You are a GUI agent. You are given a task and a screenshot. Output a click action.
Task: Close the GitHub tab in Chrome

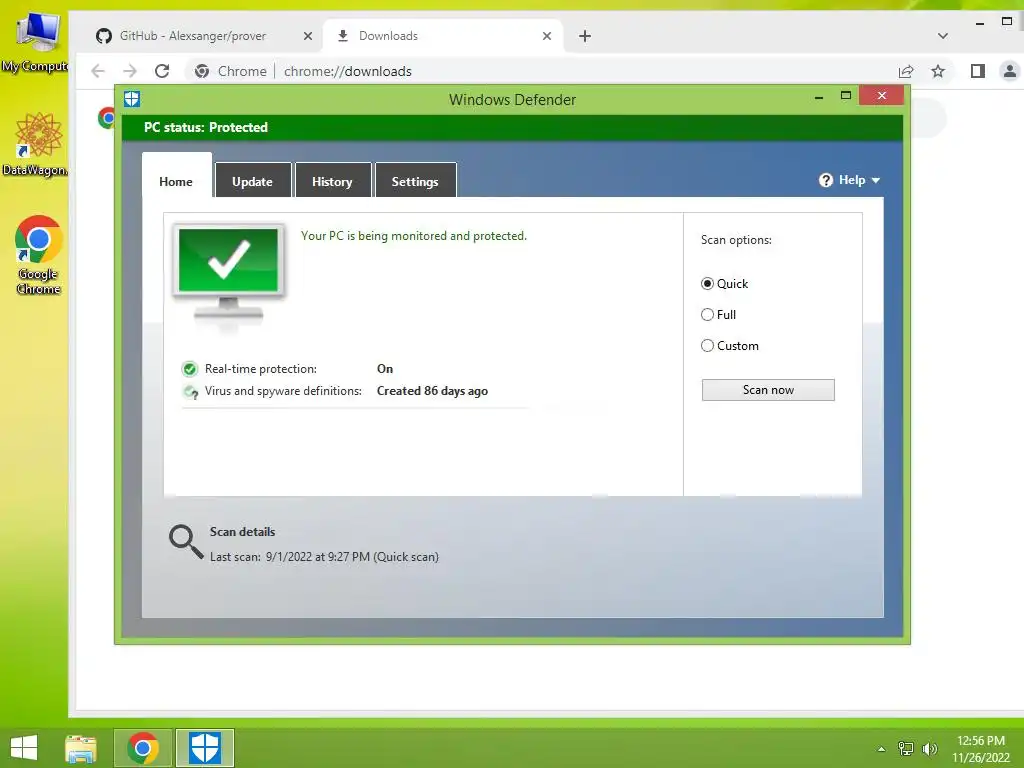click(x=308, y=36)
